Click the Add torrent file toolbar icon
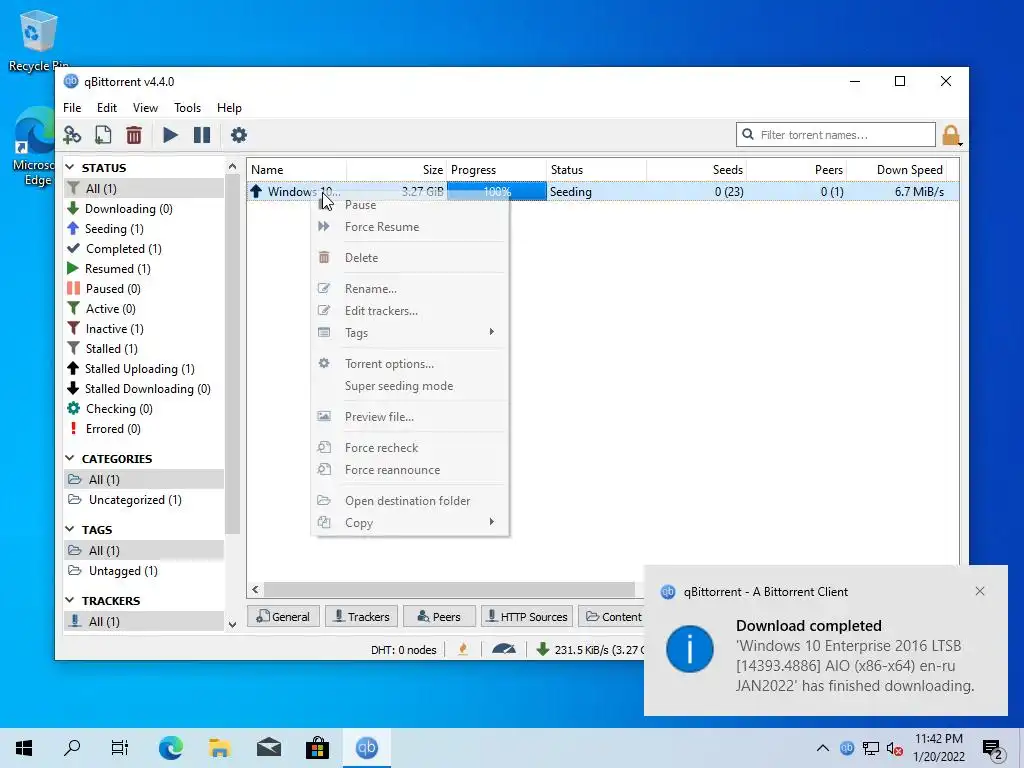Viewport: 1024px width, 768px height. click(103, 135)
